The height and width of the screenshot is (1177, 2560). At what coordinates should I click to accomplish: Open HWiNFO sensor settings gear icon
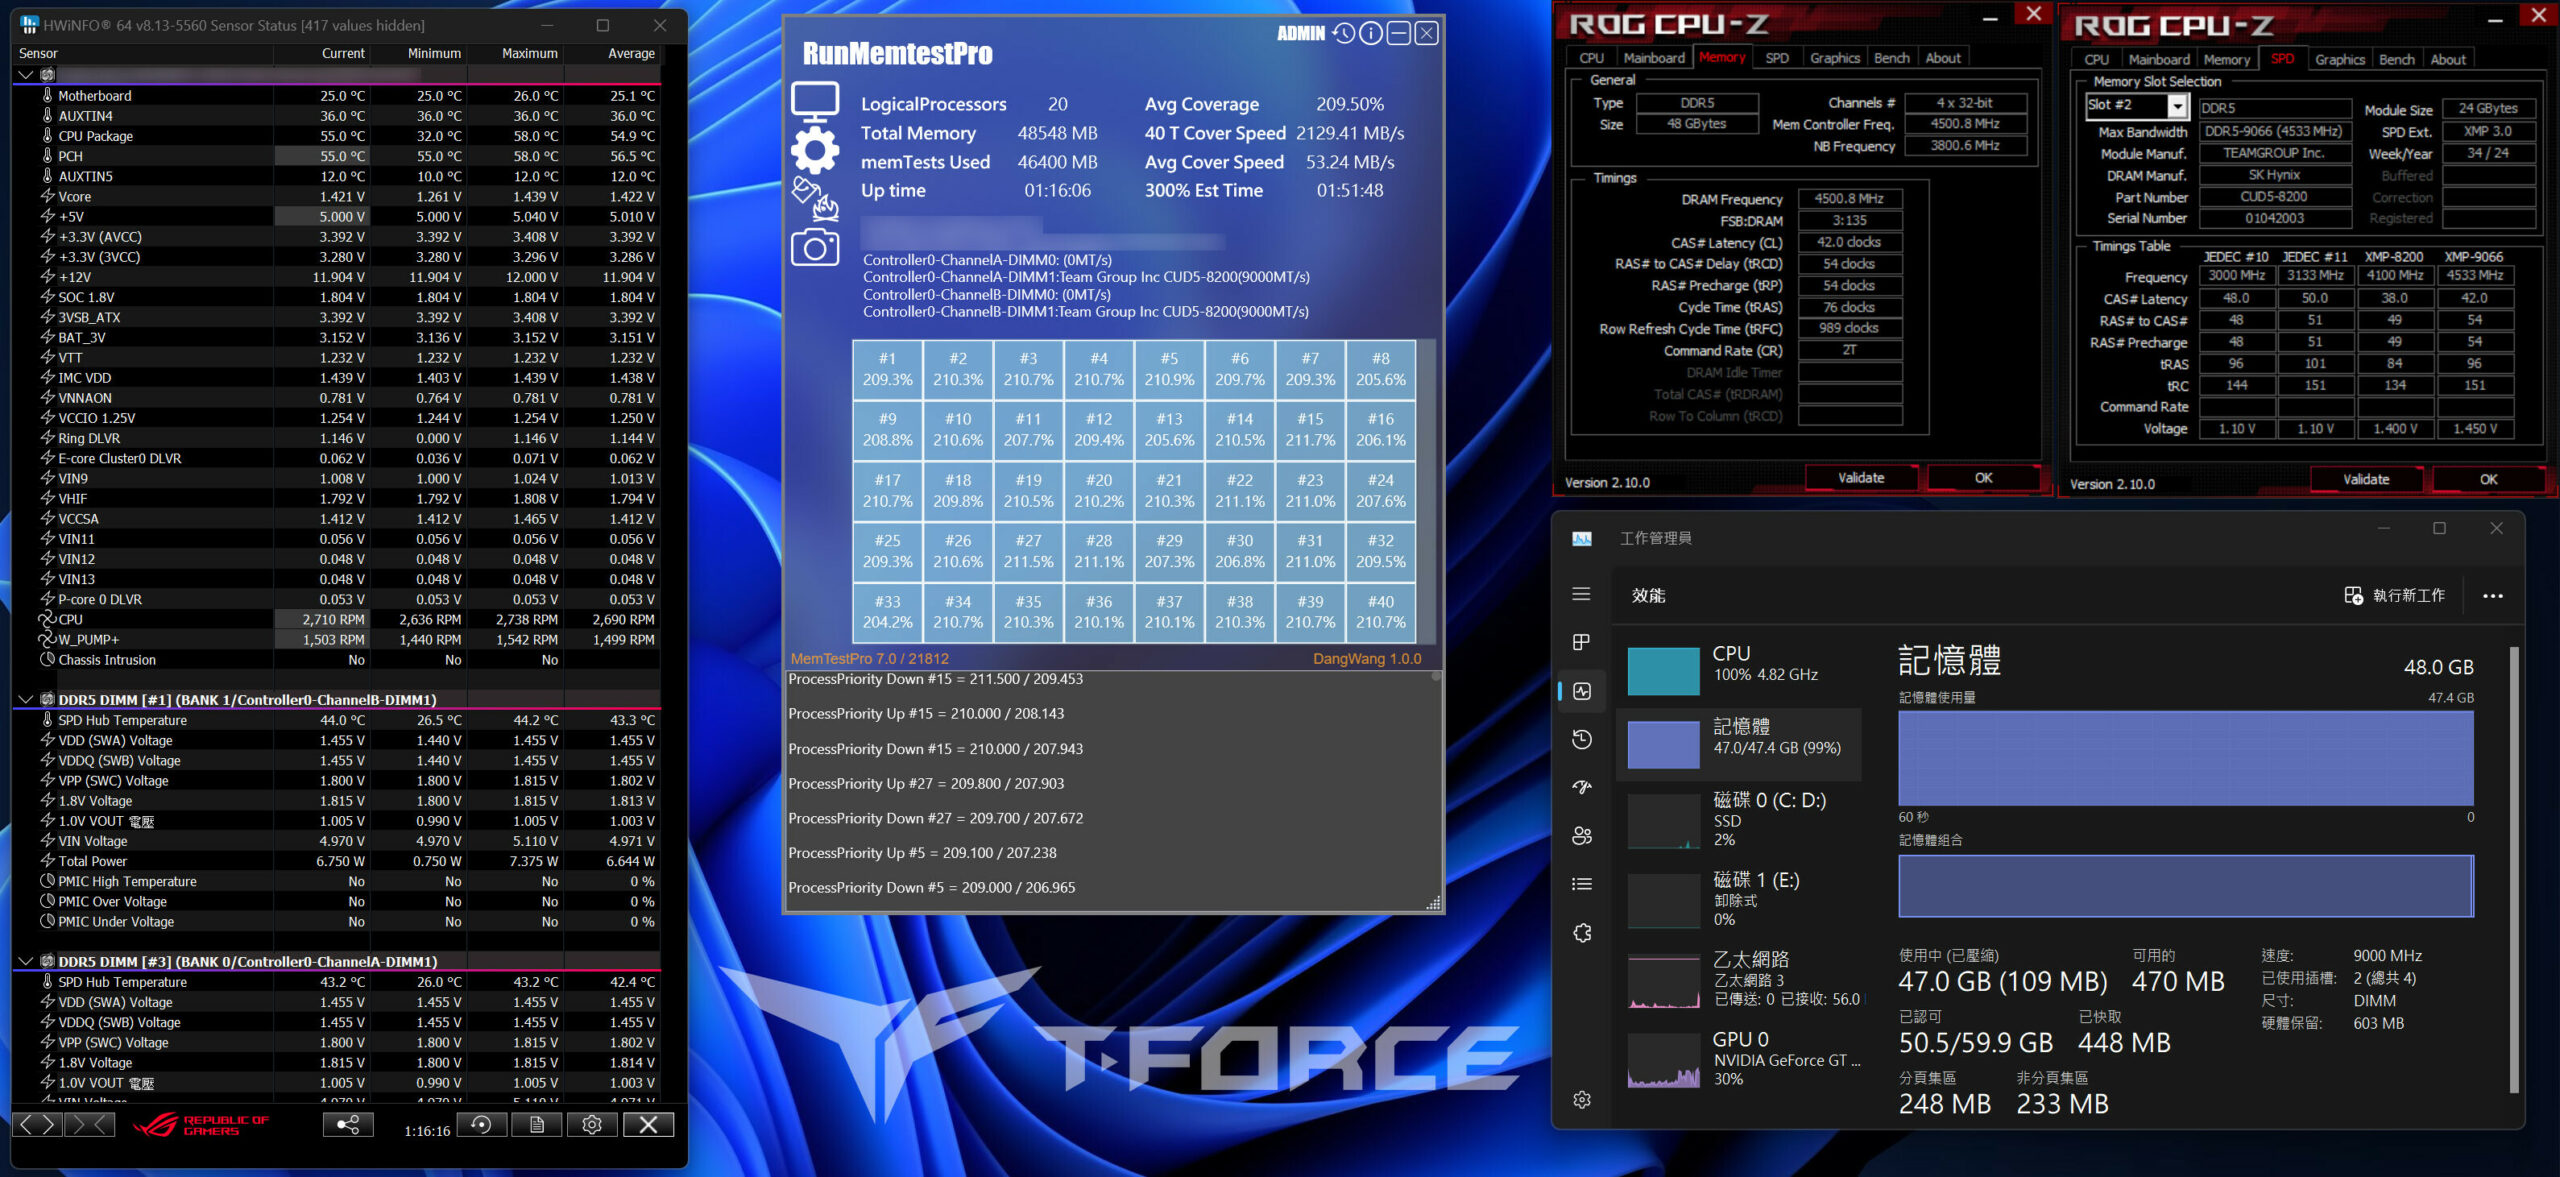(x=592, y=1125)
